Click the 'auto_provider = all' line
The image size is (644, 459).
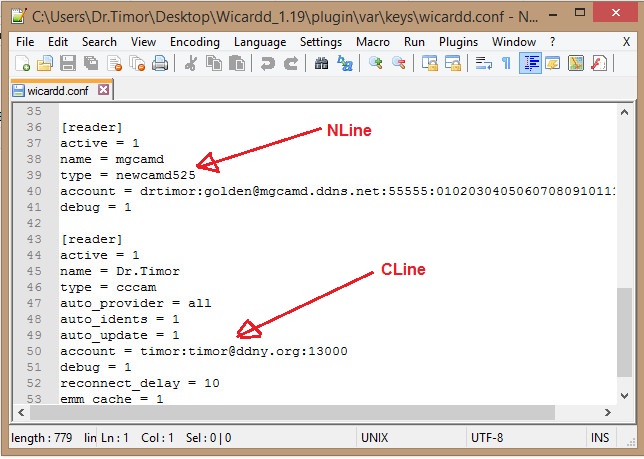(136, 303)
